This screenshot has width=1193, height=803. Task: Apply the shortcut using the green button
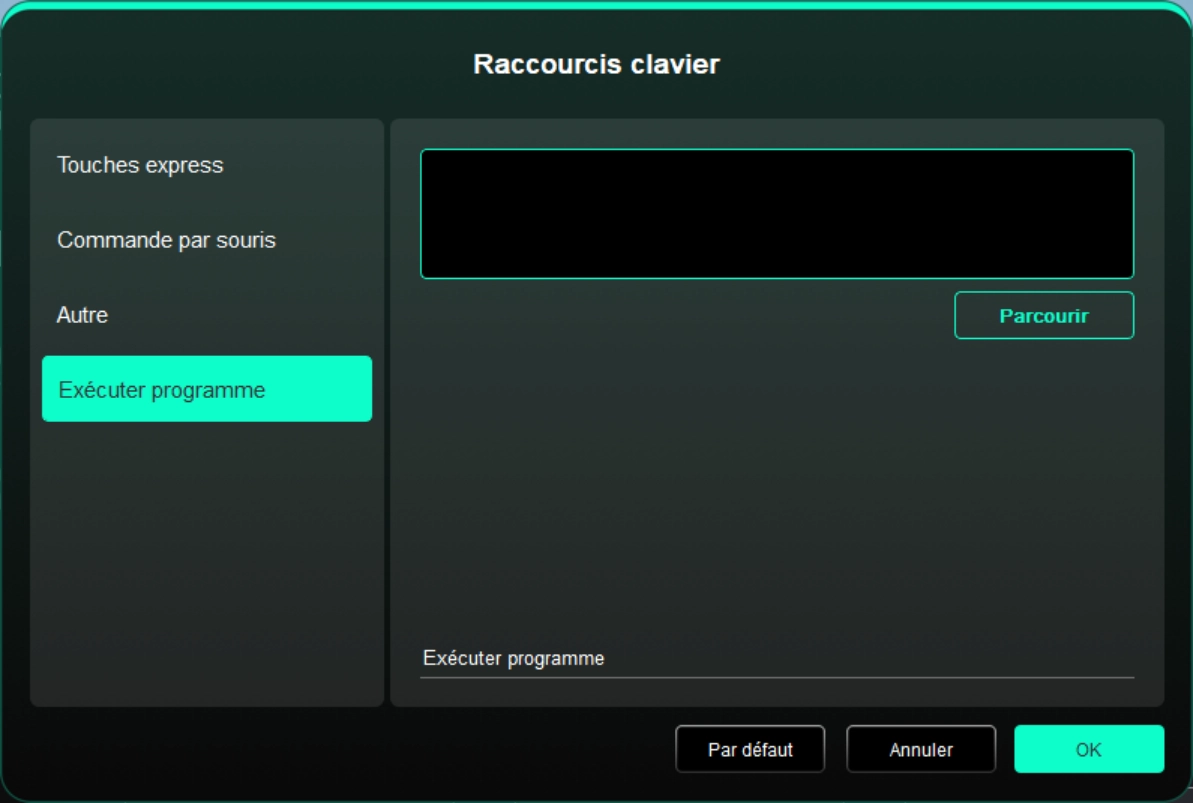1088,749
